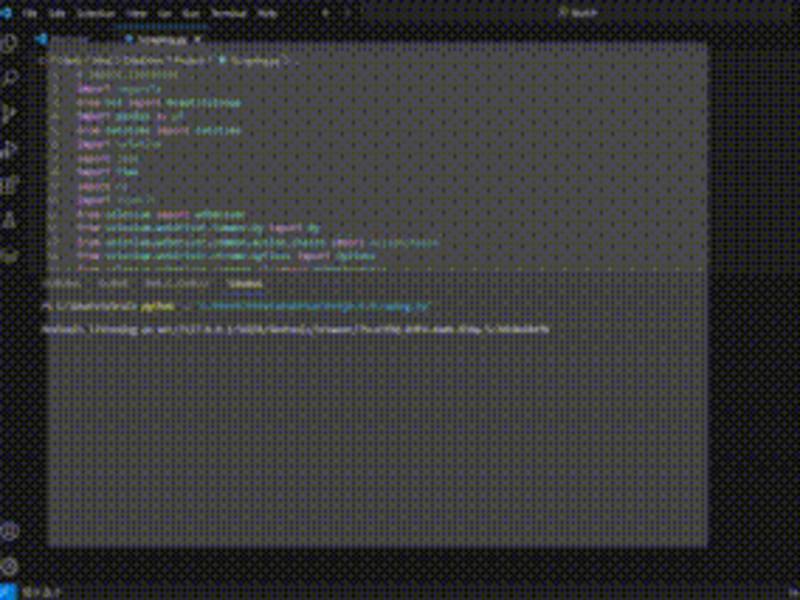Click the 'from selenium import webdriver' line
800x600 pixels.
coord(161,215)
